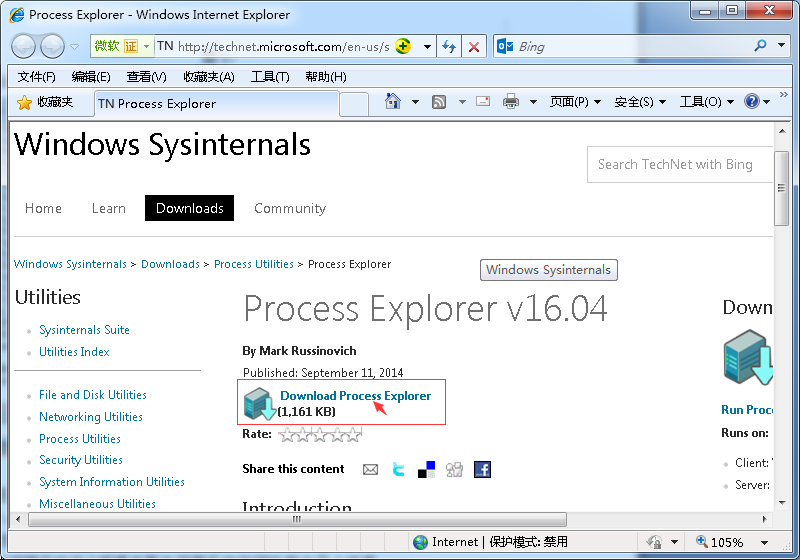Click the Print toolbar icon
Screen dimensions: 800x560
tap(511, 102)
